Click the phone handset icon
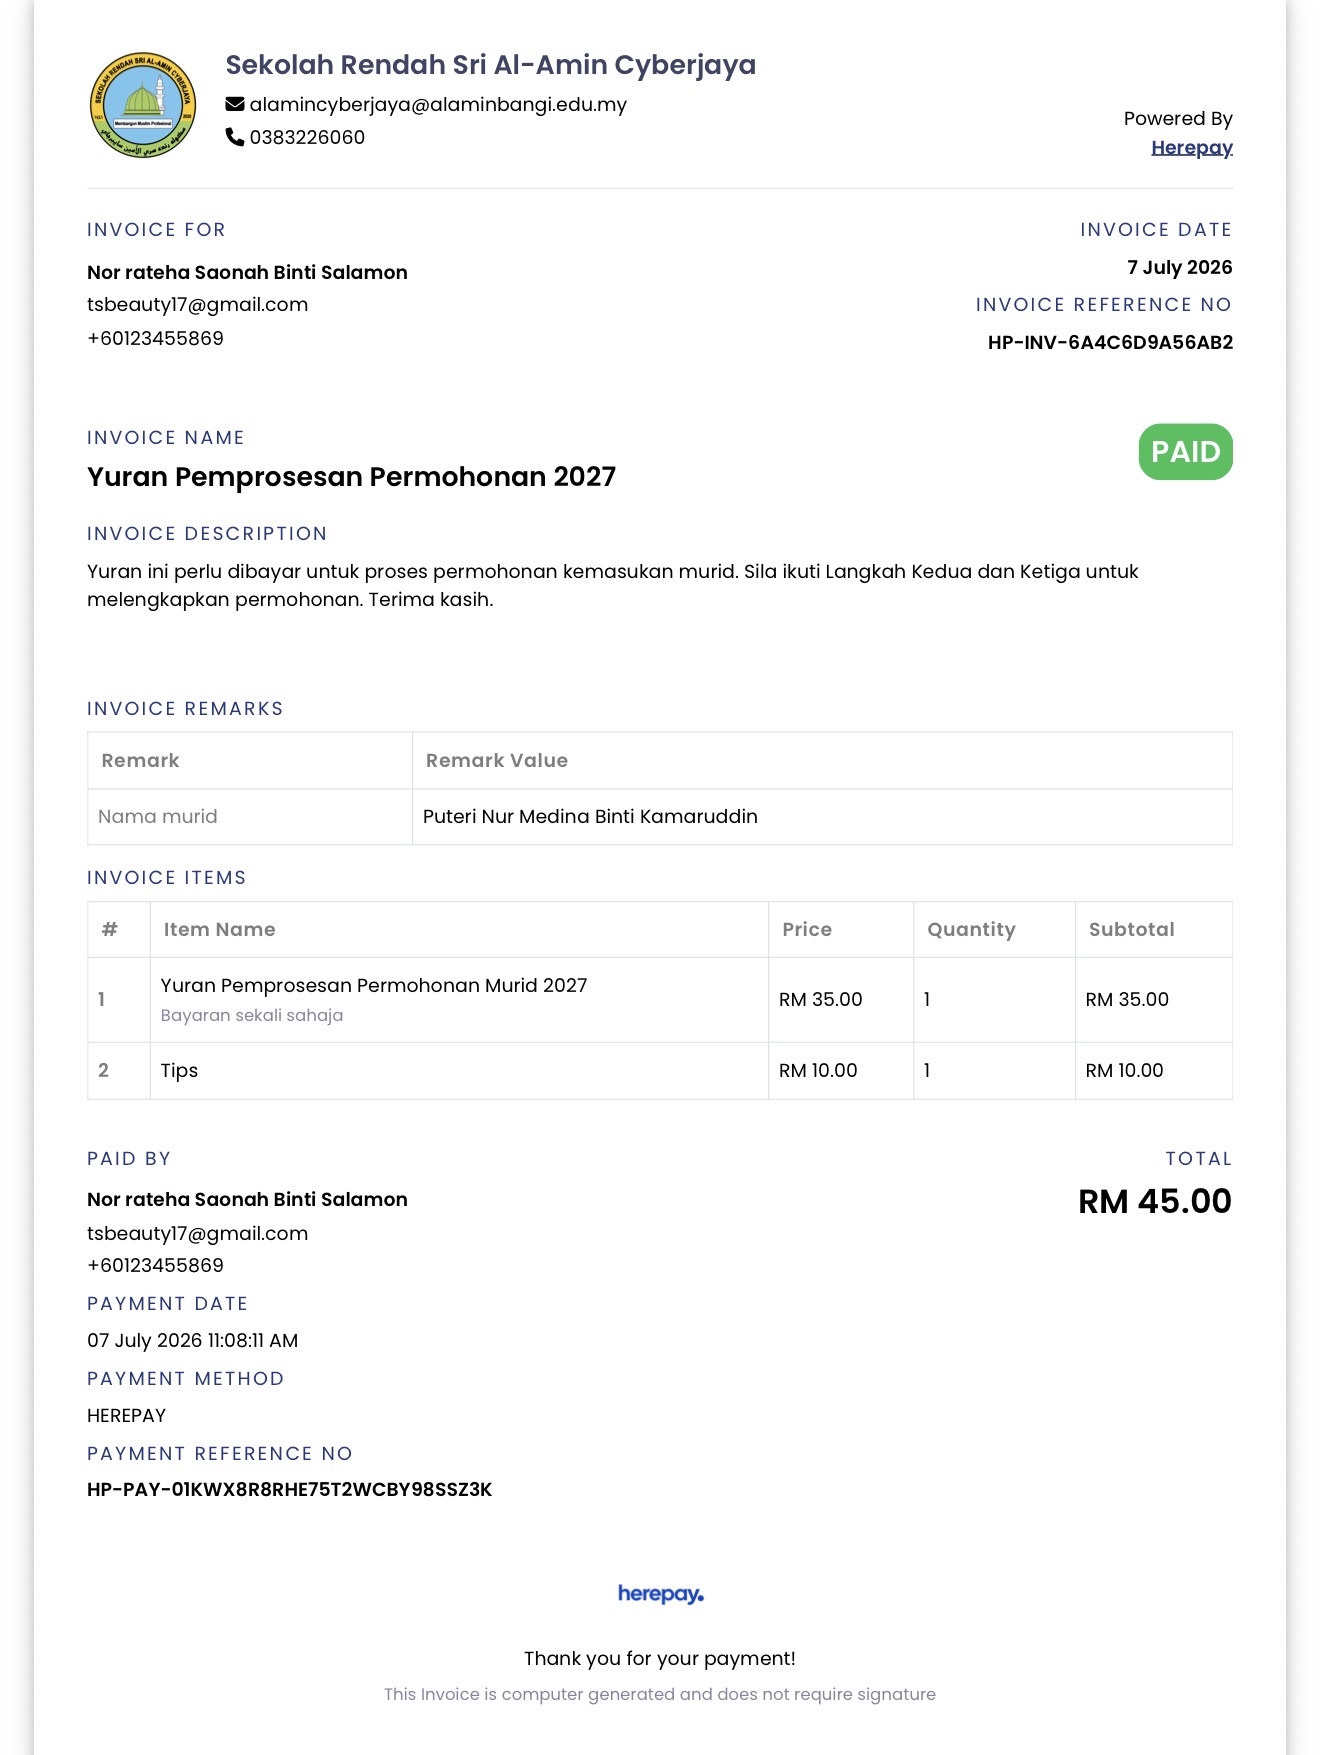Screen dimensions: 1320x1755 coord(235,137)
